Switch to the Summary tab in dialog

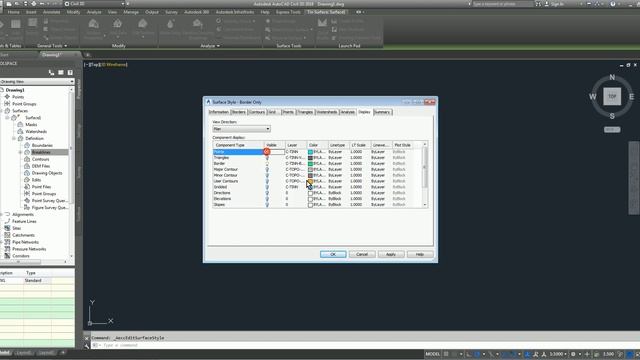(382, 112)
